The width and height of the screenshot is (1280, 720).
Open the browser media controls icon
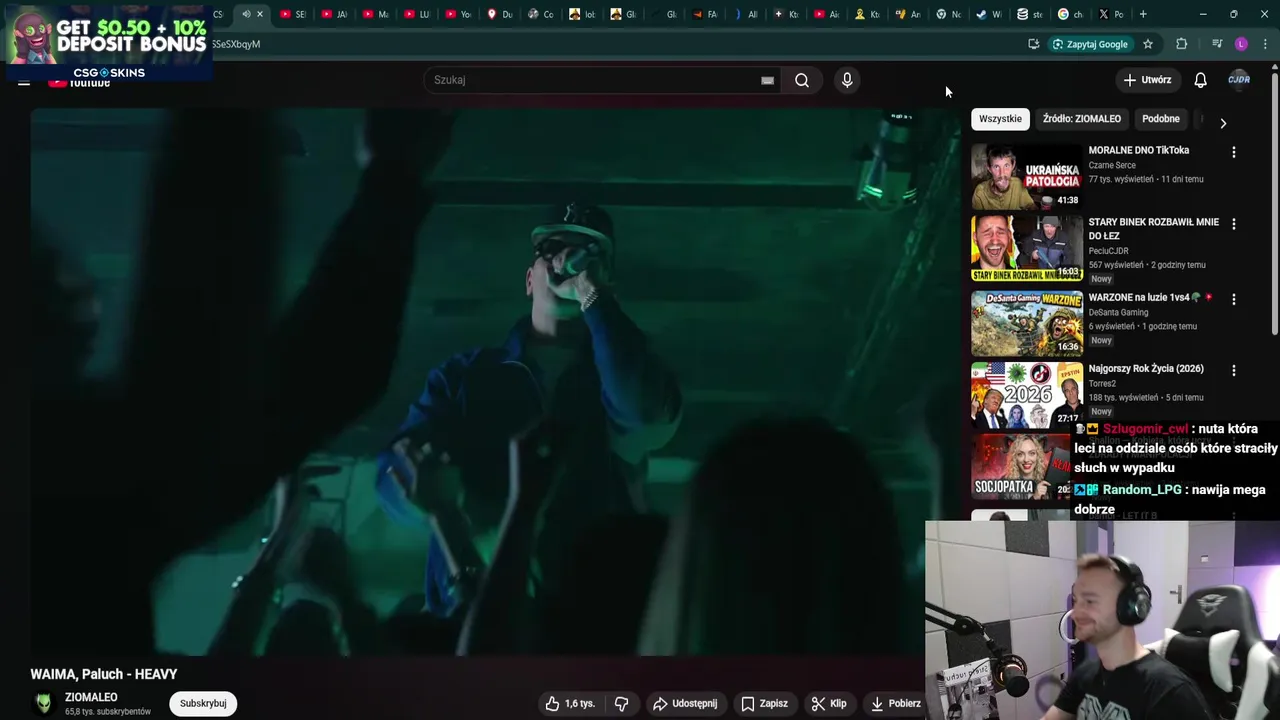[1217, 44]
